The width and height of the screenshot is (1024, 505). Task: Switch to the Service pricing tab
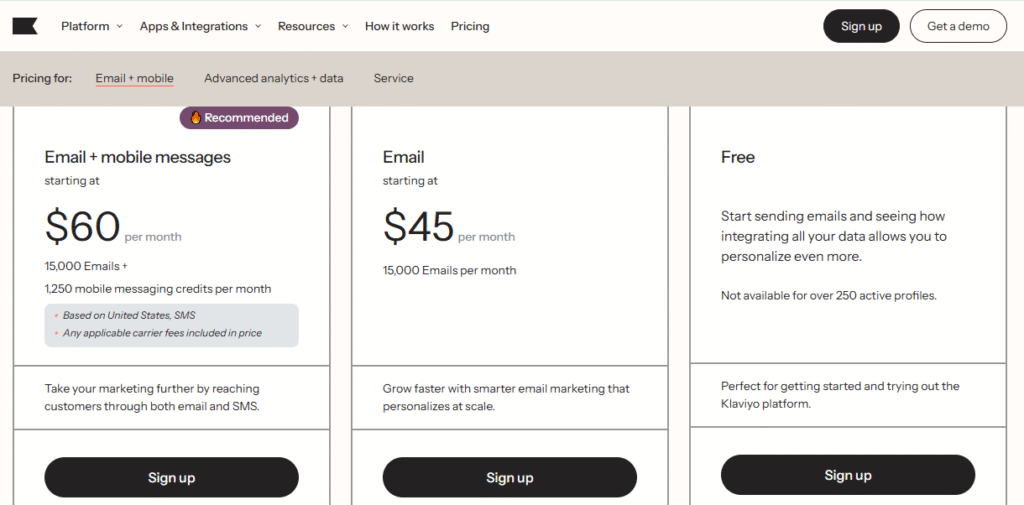(x=393, y=78)
